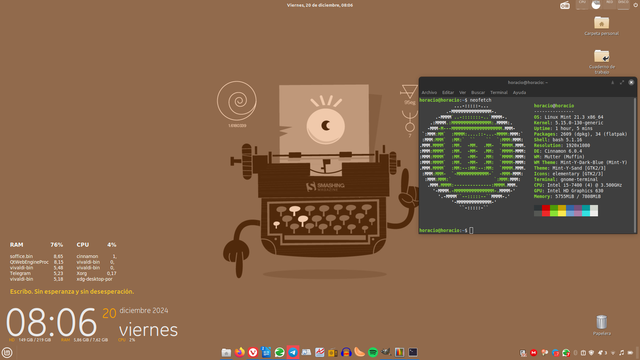Open the blue document app icon
Image resolution: width=640 pixels, height=360 pixels.
[x=266, y=352]
